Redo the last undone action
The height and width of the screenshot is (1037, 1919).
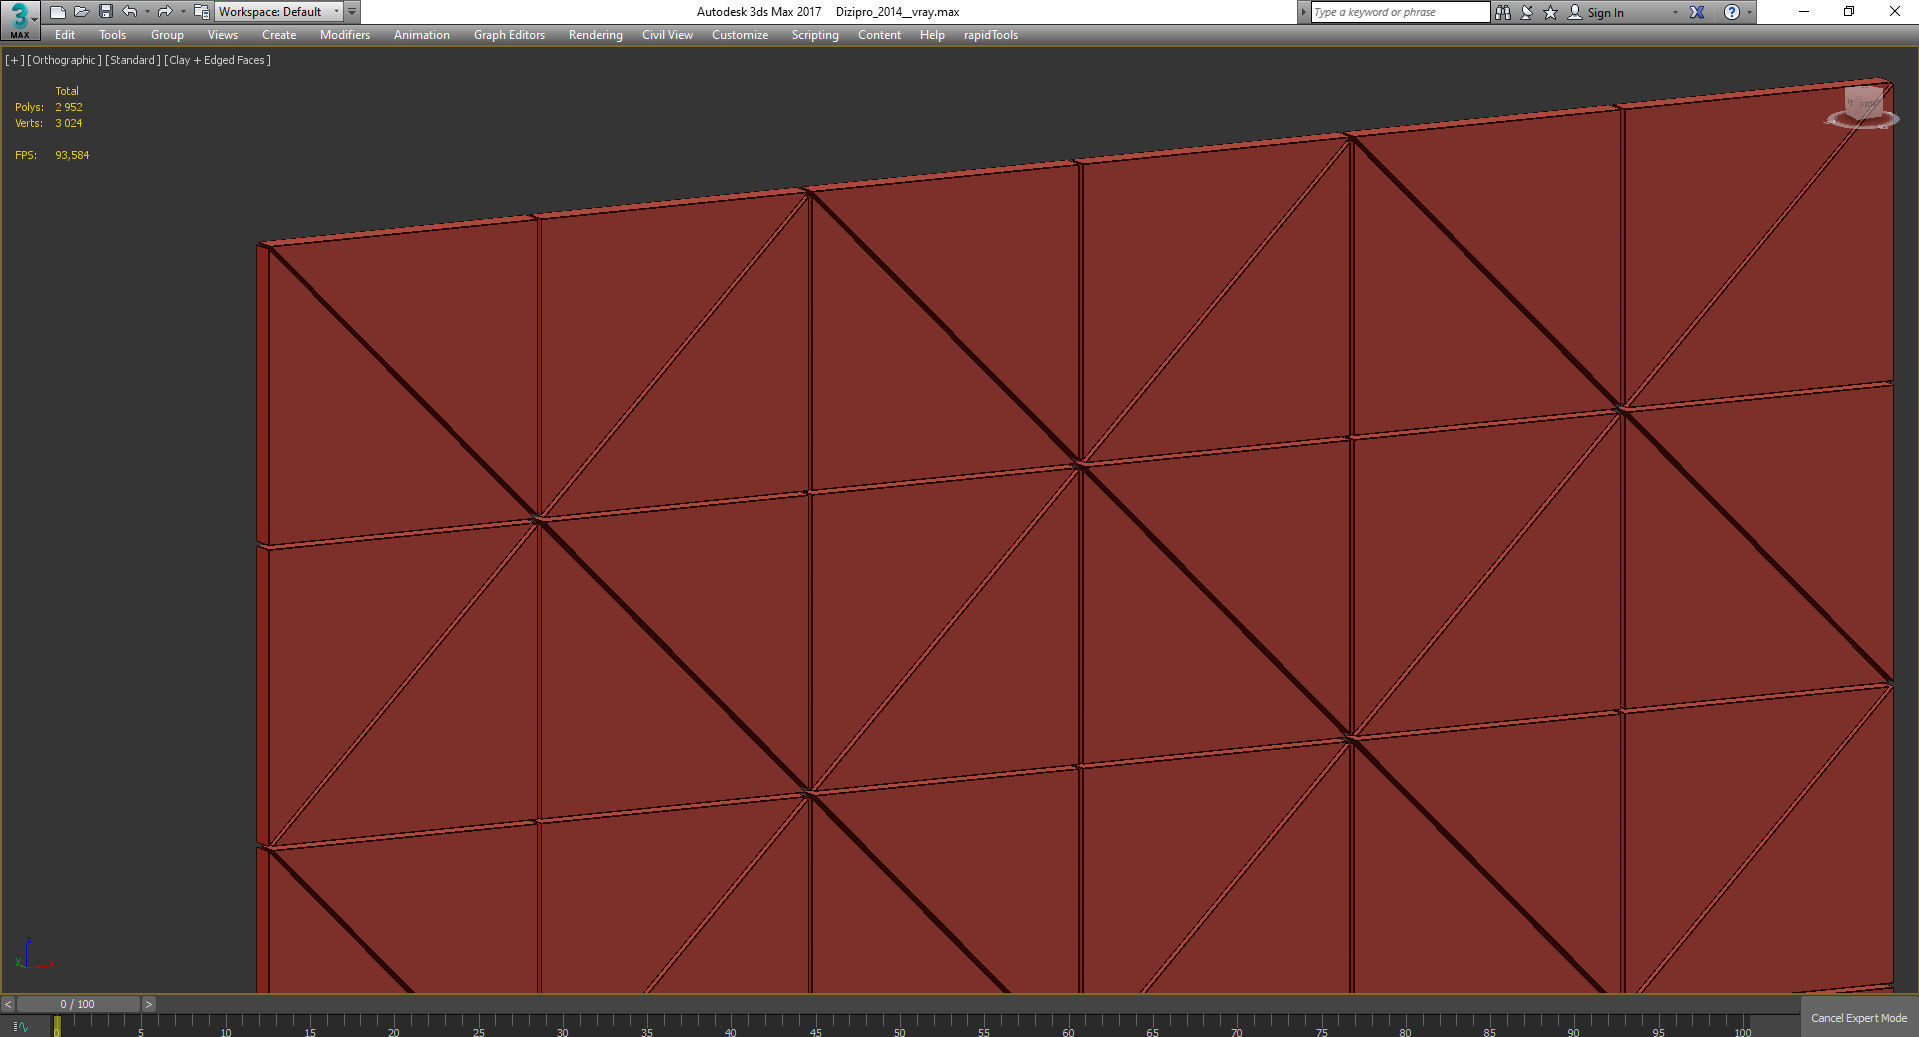point(165,12)
